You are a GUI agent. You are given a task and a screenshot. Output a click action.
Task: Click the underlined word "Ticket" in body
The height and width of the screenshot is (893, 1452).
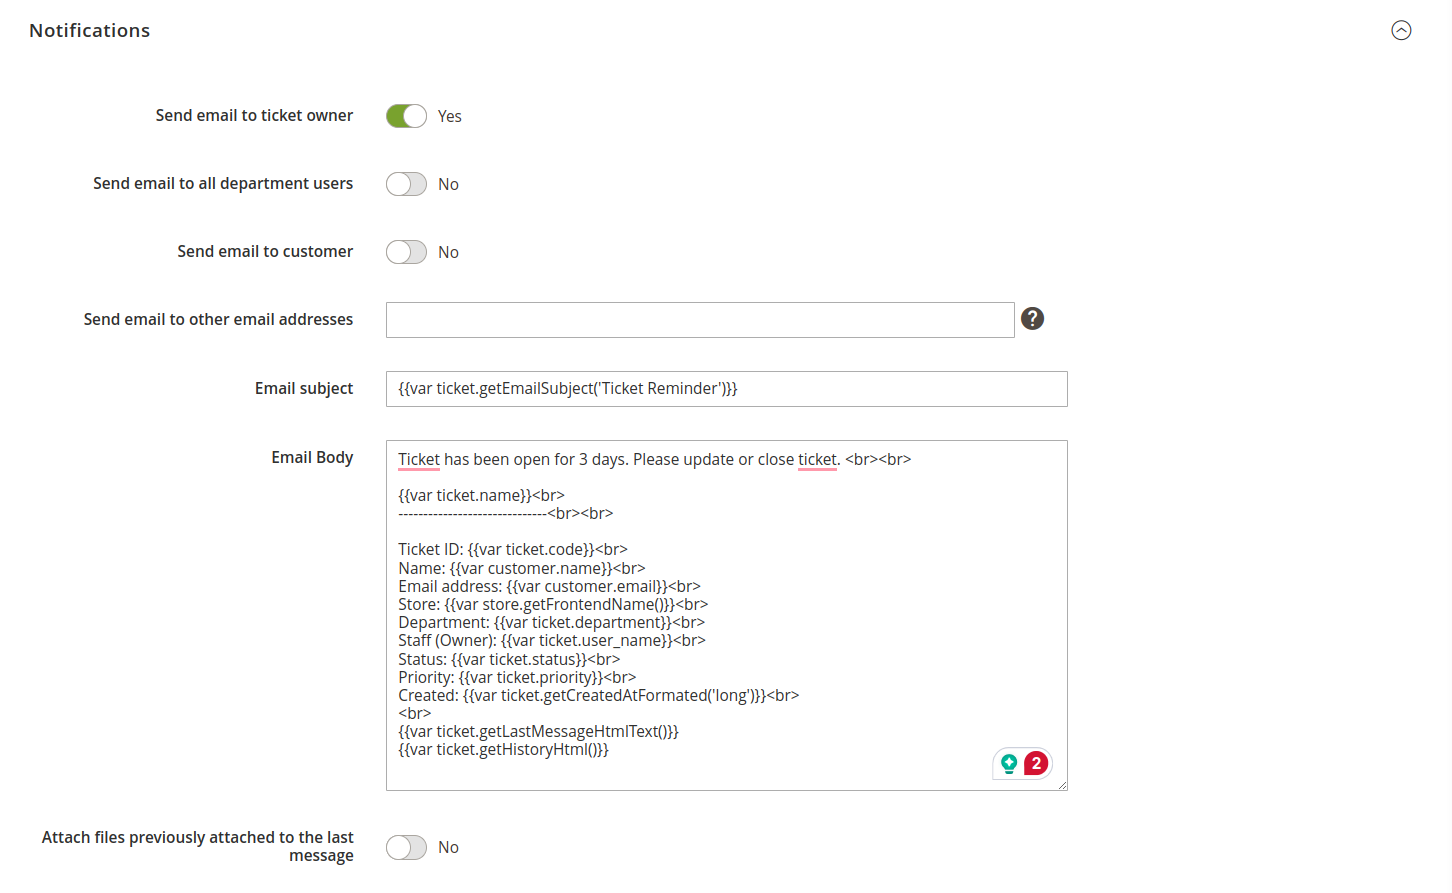click(419, 460)
